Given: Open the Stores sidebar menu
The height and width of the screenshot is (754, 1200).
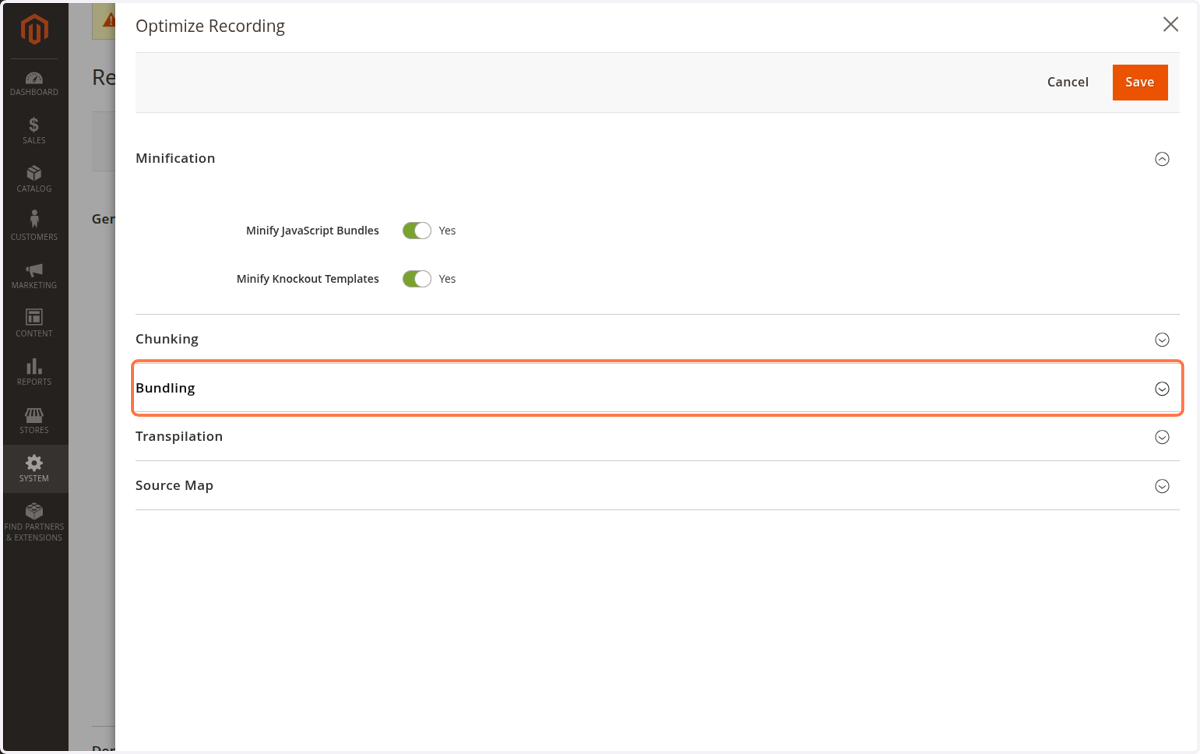Looking at the screenshot, I should (x=34, y=420).
